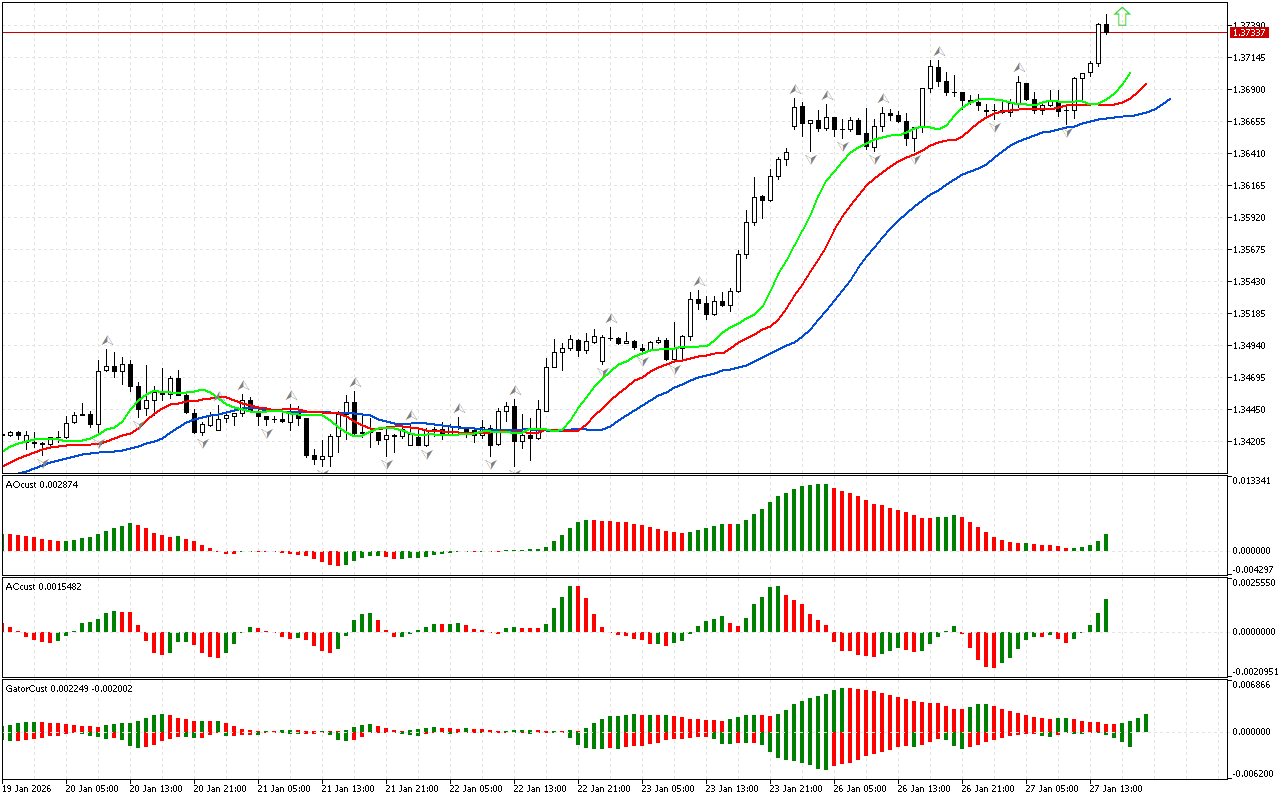Click the 23 Jan 21:00 time label

click(796, 788)
